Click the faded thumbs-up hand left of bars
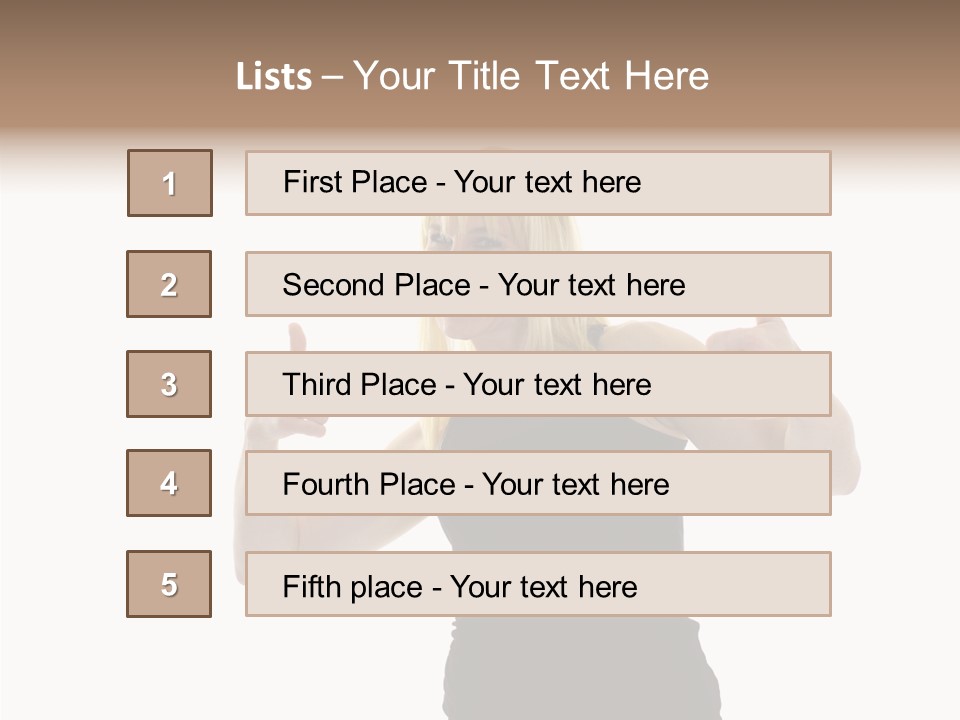This screenshot has width=960, height=720. point(296,338)
